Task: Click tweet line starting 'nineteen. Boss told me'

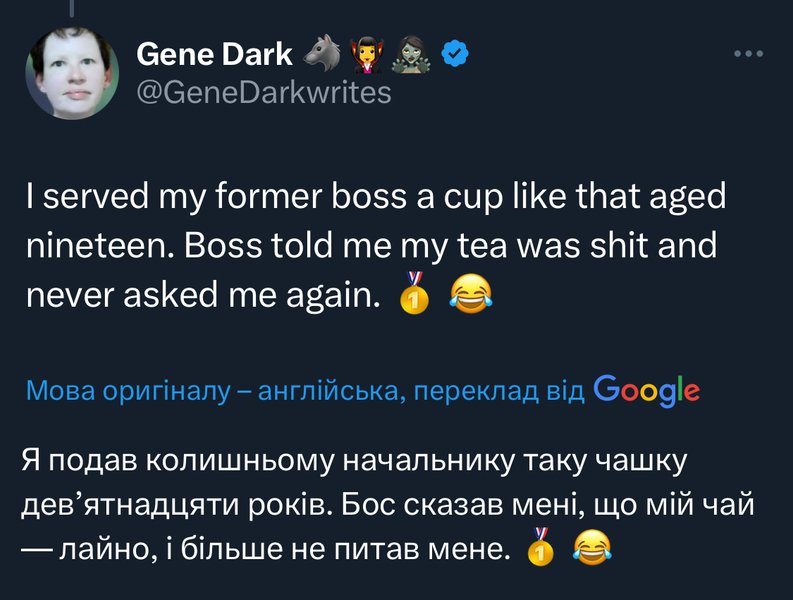Action: click(x=370, y=246)
